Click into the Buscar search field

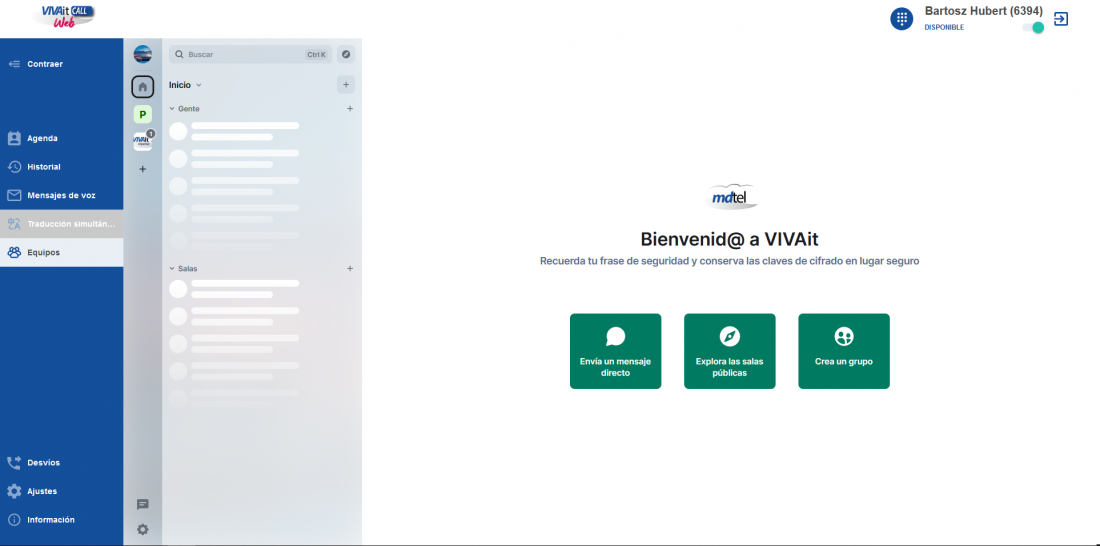tap(250, 54)
